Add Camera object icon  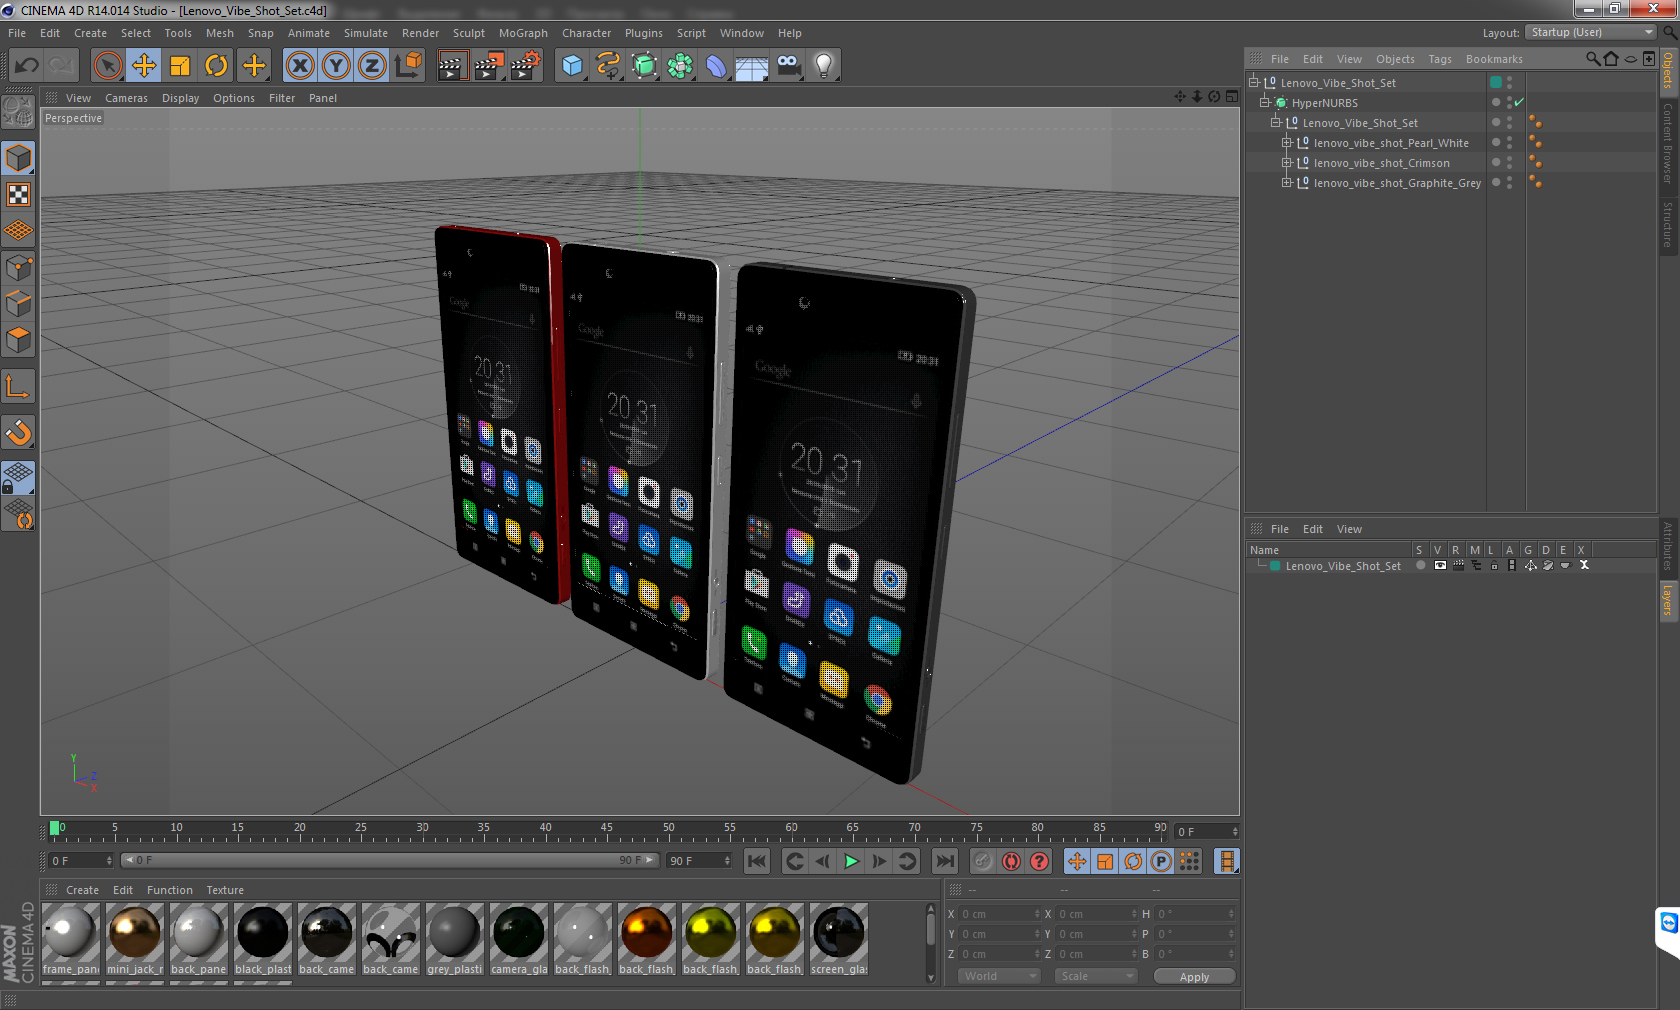click(x=789, y=66)
